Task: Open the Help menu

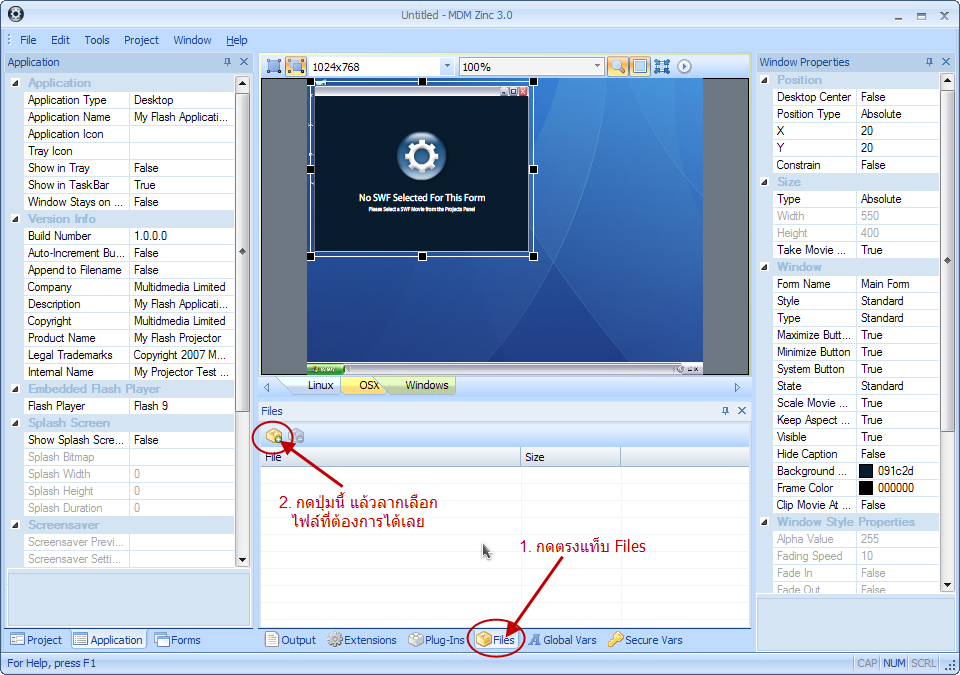Action: [237, 40]
